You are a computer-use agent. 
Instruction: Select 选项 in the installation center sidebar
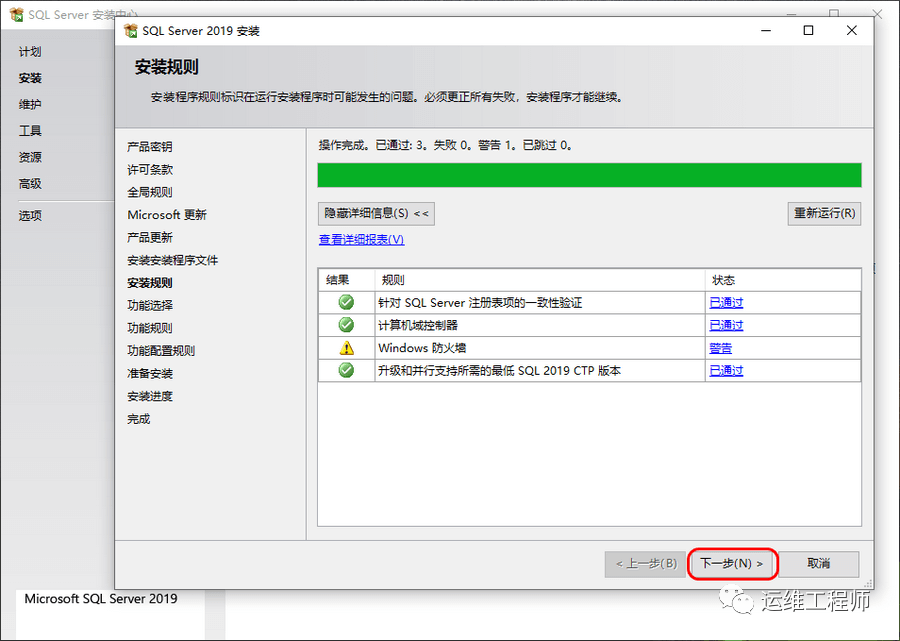point(30,216)
